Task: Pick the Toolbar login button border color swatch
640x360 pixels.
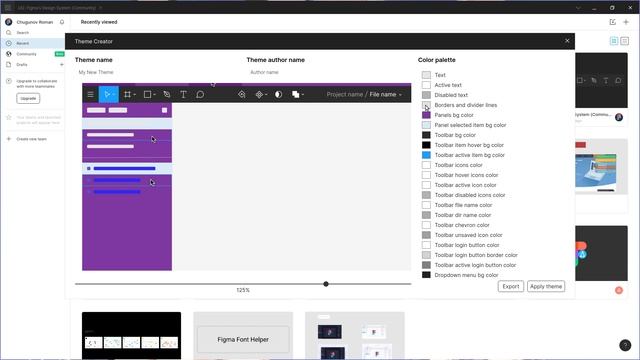Action: coord(426,255)
